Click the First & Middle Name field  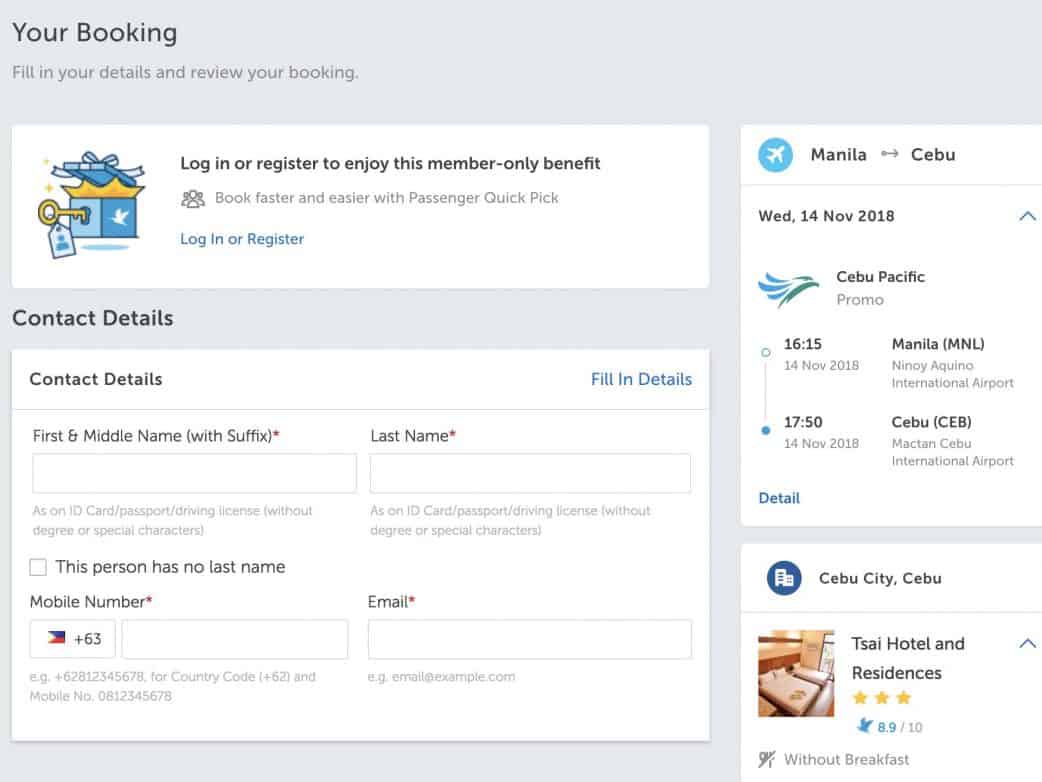coord(194,473)
